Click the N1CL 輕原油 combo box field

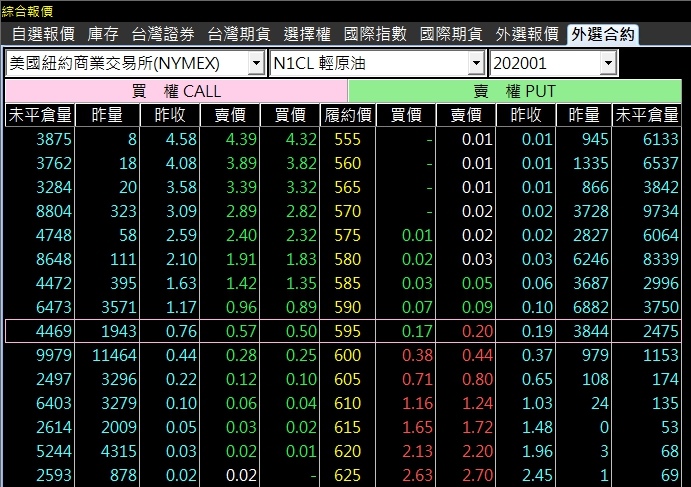click(377, 63)
